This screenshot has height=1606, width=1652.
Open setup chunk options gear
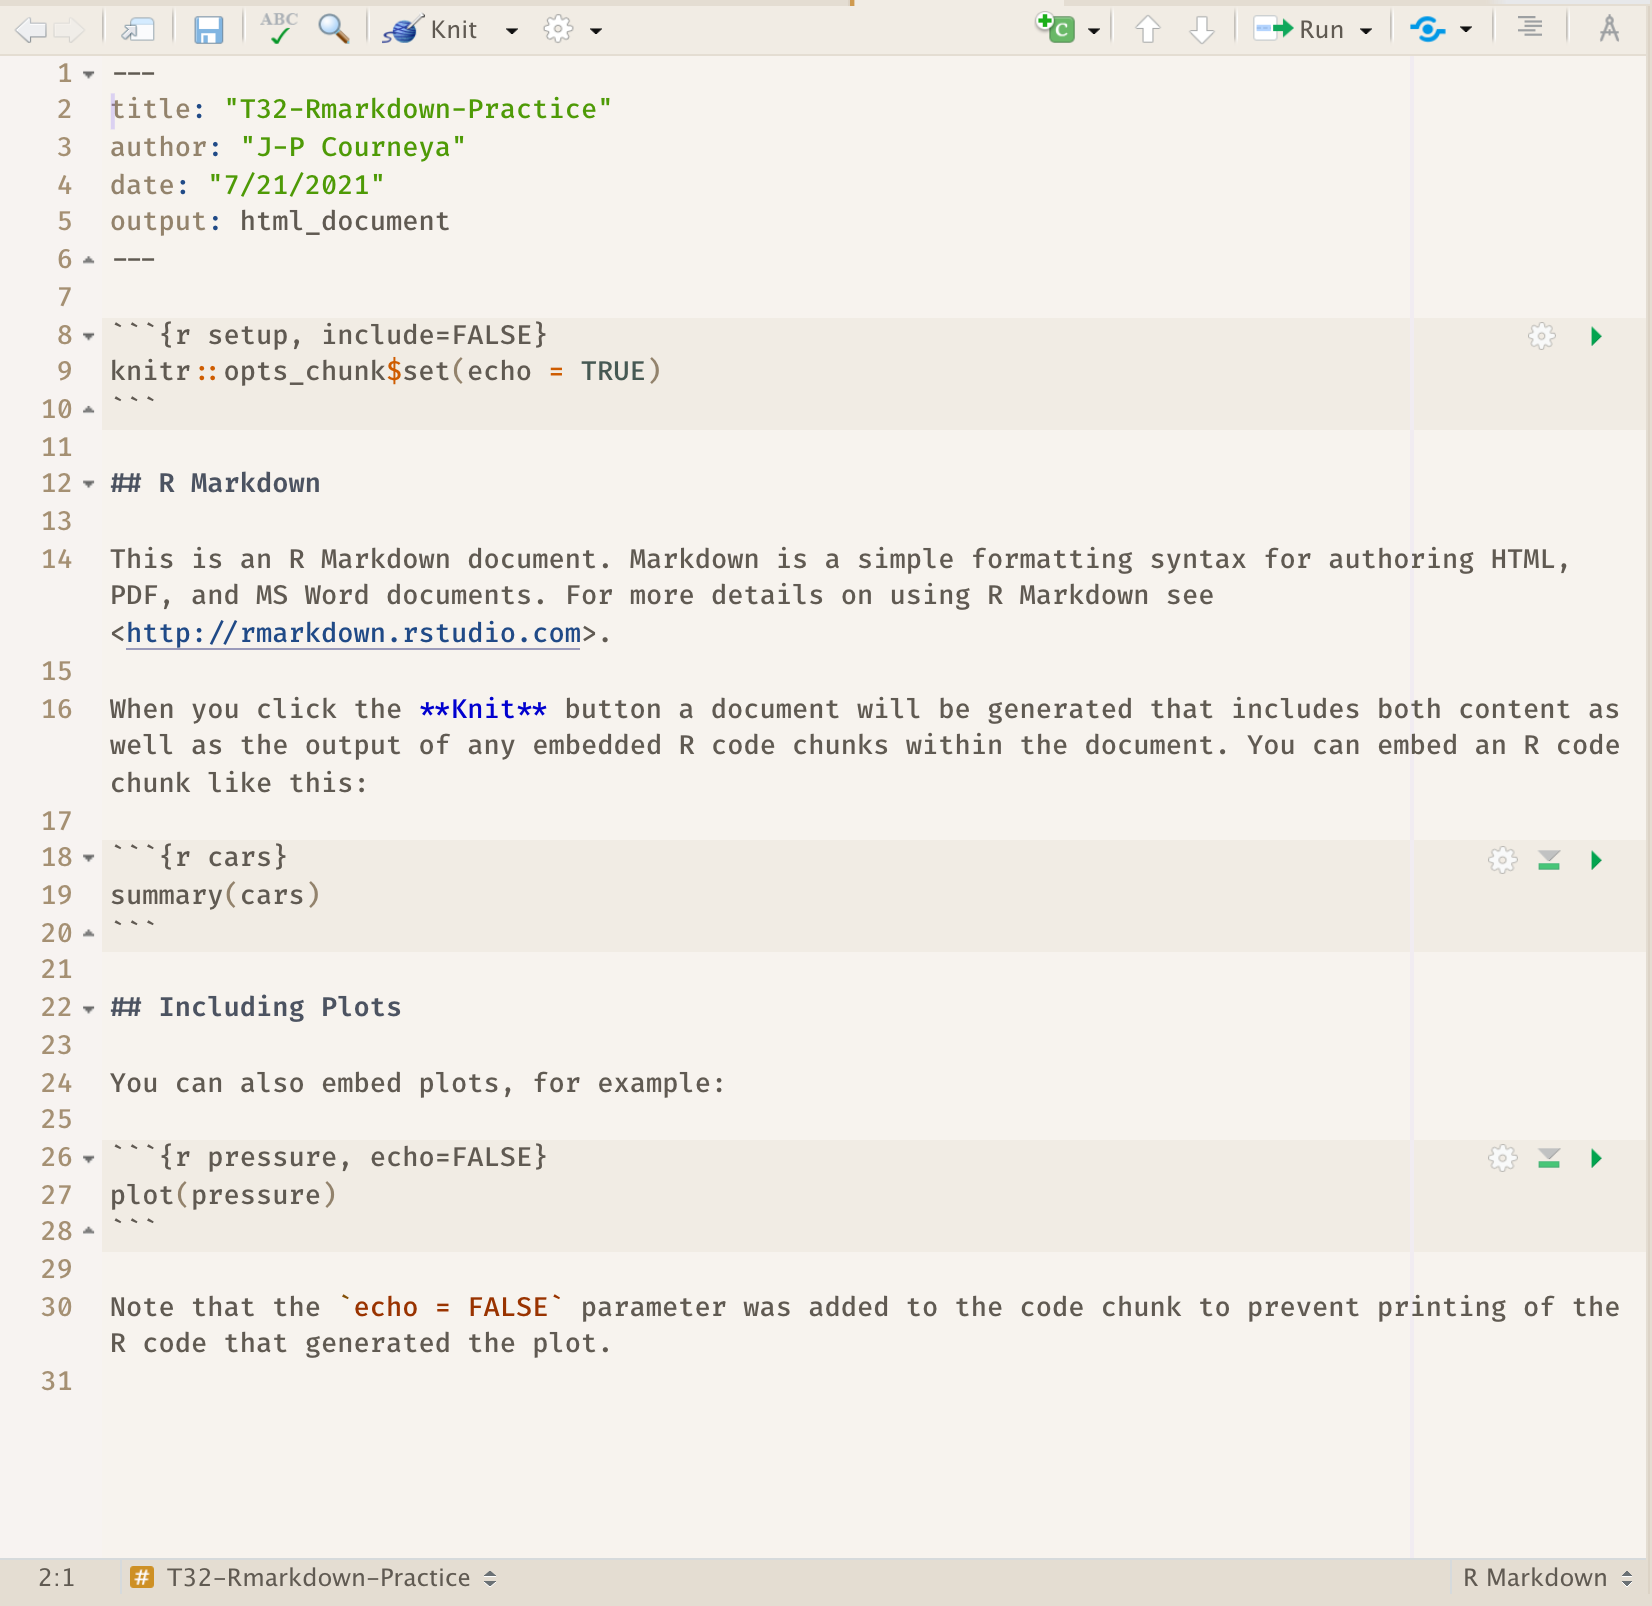point(1542,336)
